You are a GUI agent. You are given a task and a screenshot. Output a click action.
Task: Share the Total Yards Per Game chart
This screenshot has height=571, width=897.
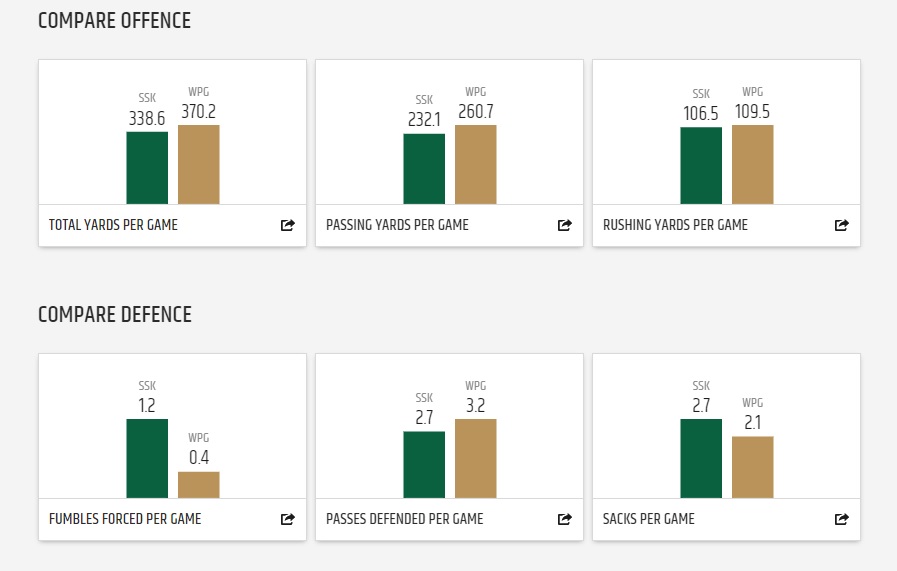point(288,225)
